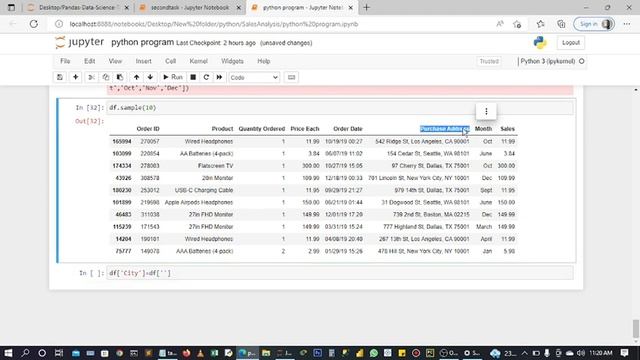Screen dimensions: 640x360
Task: Open the tab actions menu icon
Action: coord(11,7)
